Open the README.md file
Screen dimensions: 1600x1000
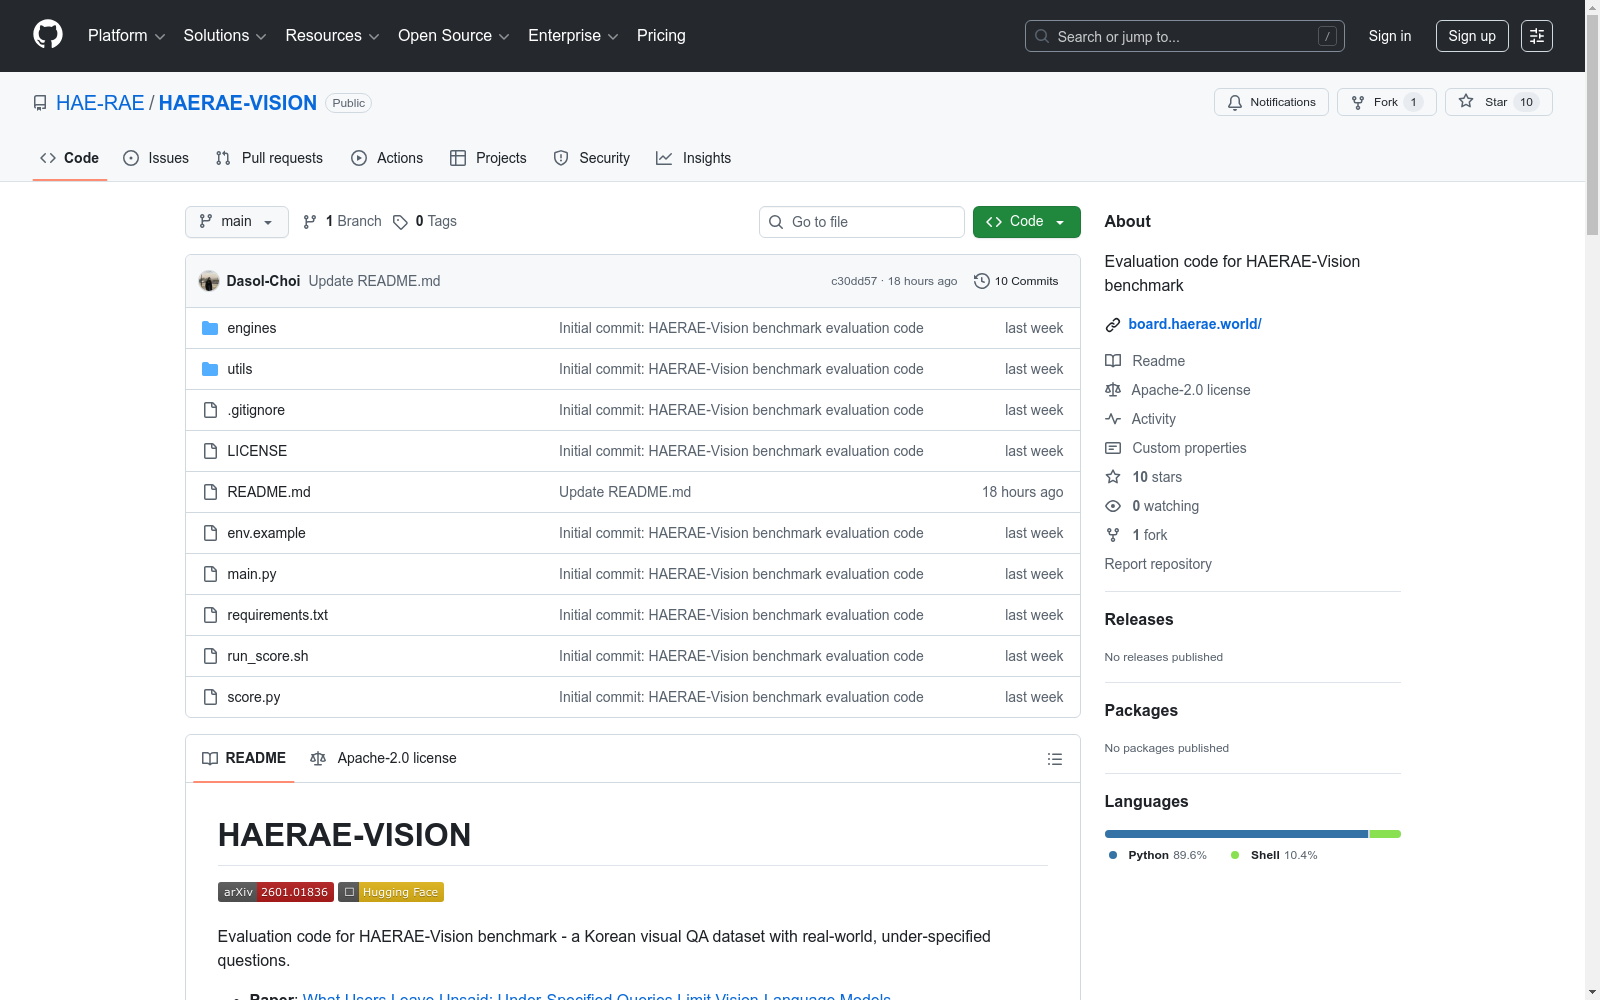click(x=269, y=492)
